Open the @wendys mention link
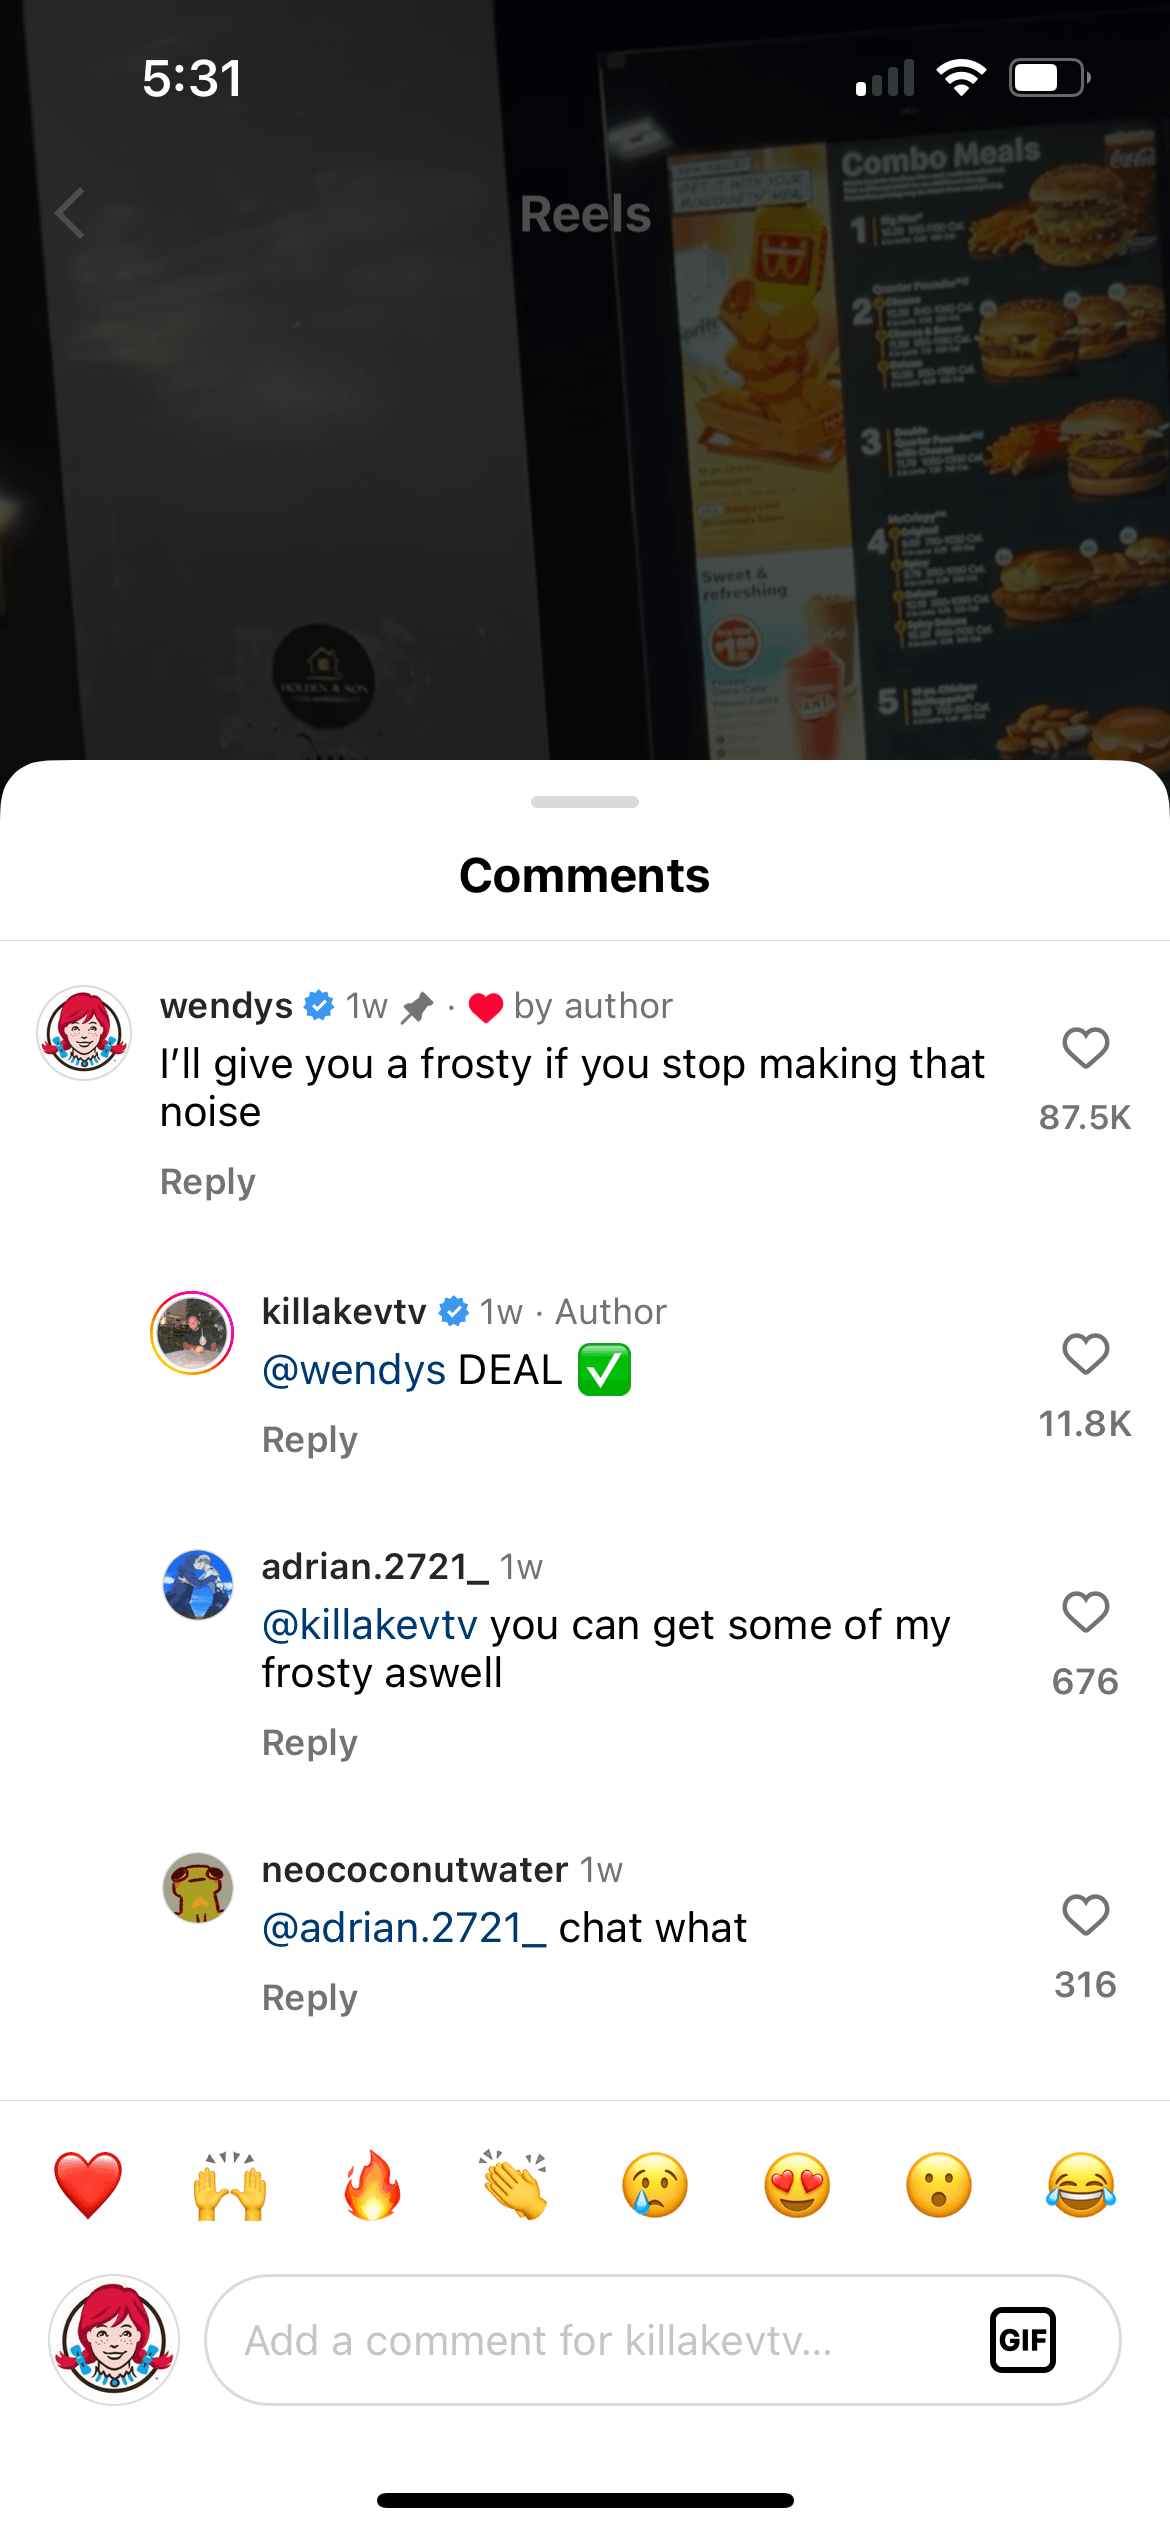This screenshot has width=1170, height=2532. pyautogui.click(x=354, y=1370)
